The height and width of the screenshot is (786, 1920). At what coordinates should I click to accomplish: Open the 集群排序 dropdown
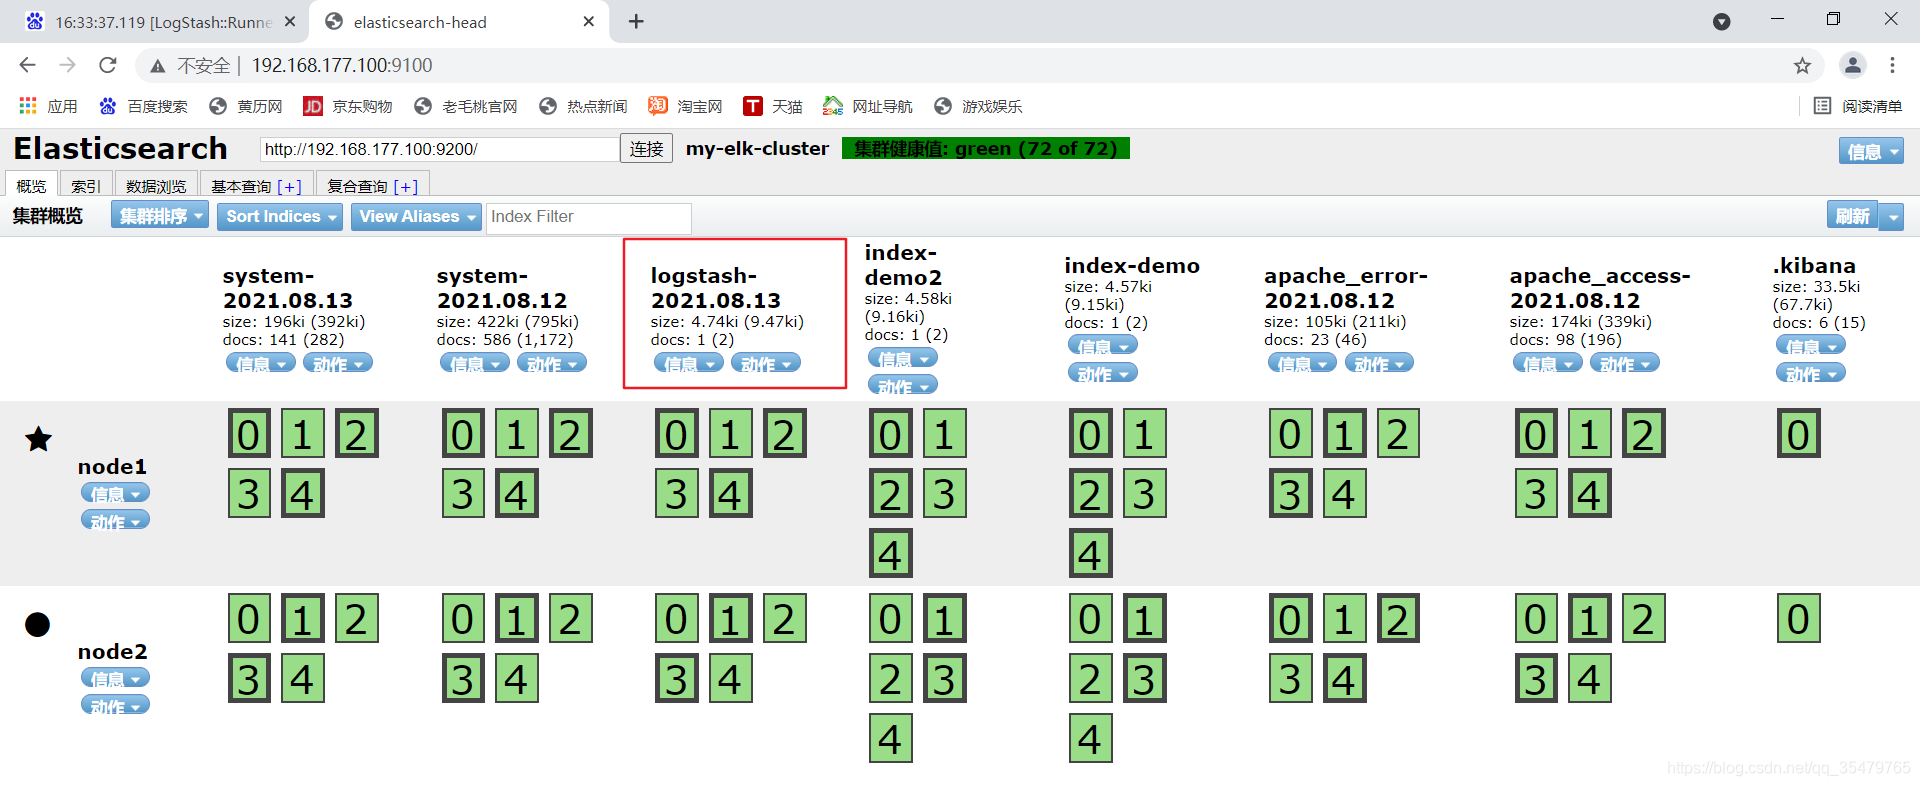[x=160, y=216]
